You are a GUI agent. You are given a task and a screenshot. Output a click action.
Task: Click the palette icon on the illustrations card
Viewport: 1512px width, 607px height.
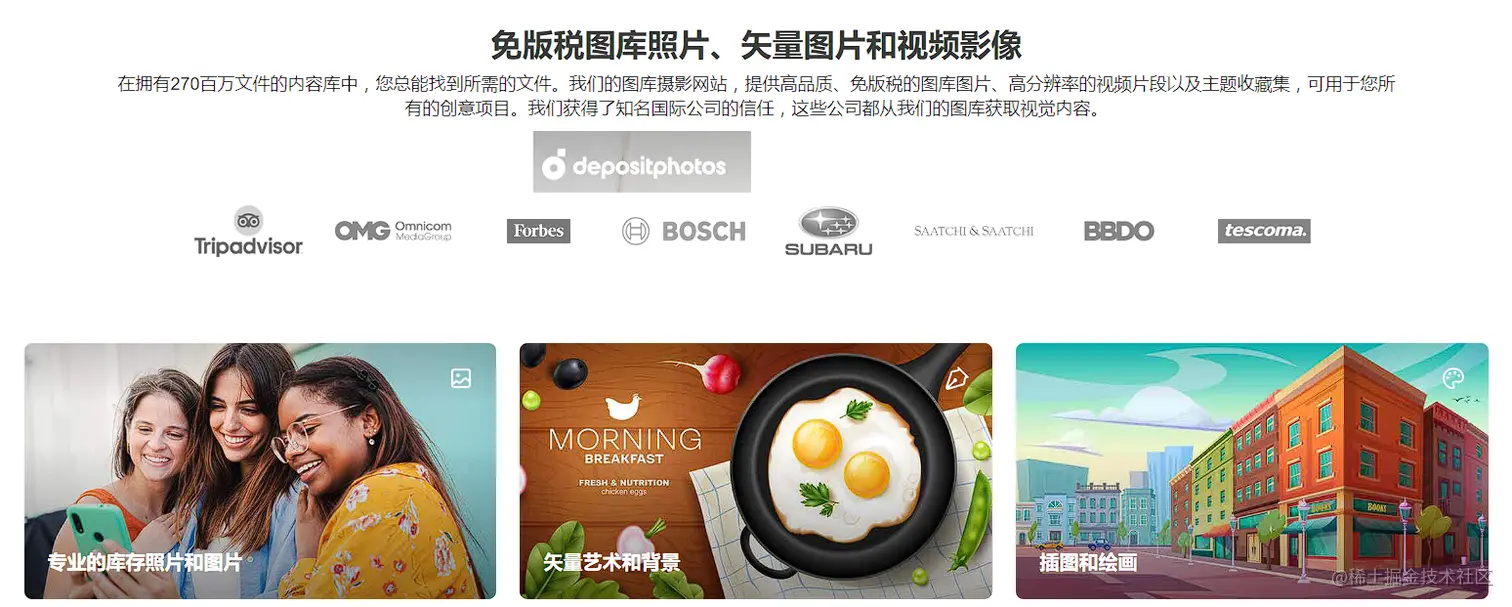pos(1453,378)
